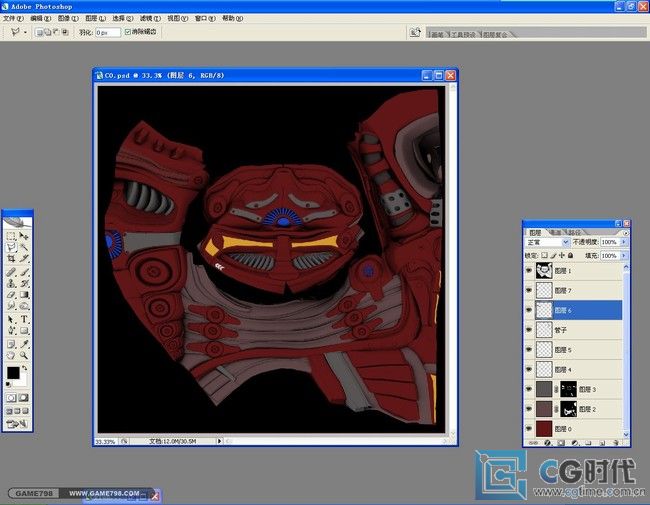Viewport: 650px width, 505px height.
Task: Toggle visibility of the 管子 layer
Action: coord(529,330)
